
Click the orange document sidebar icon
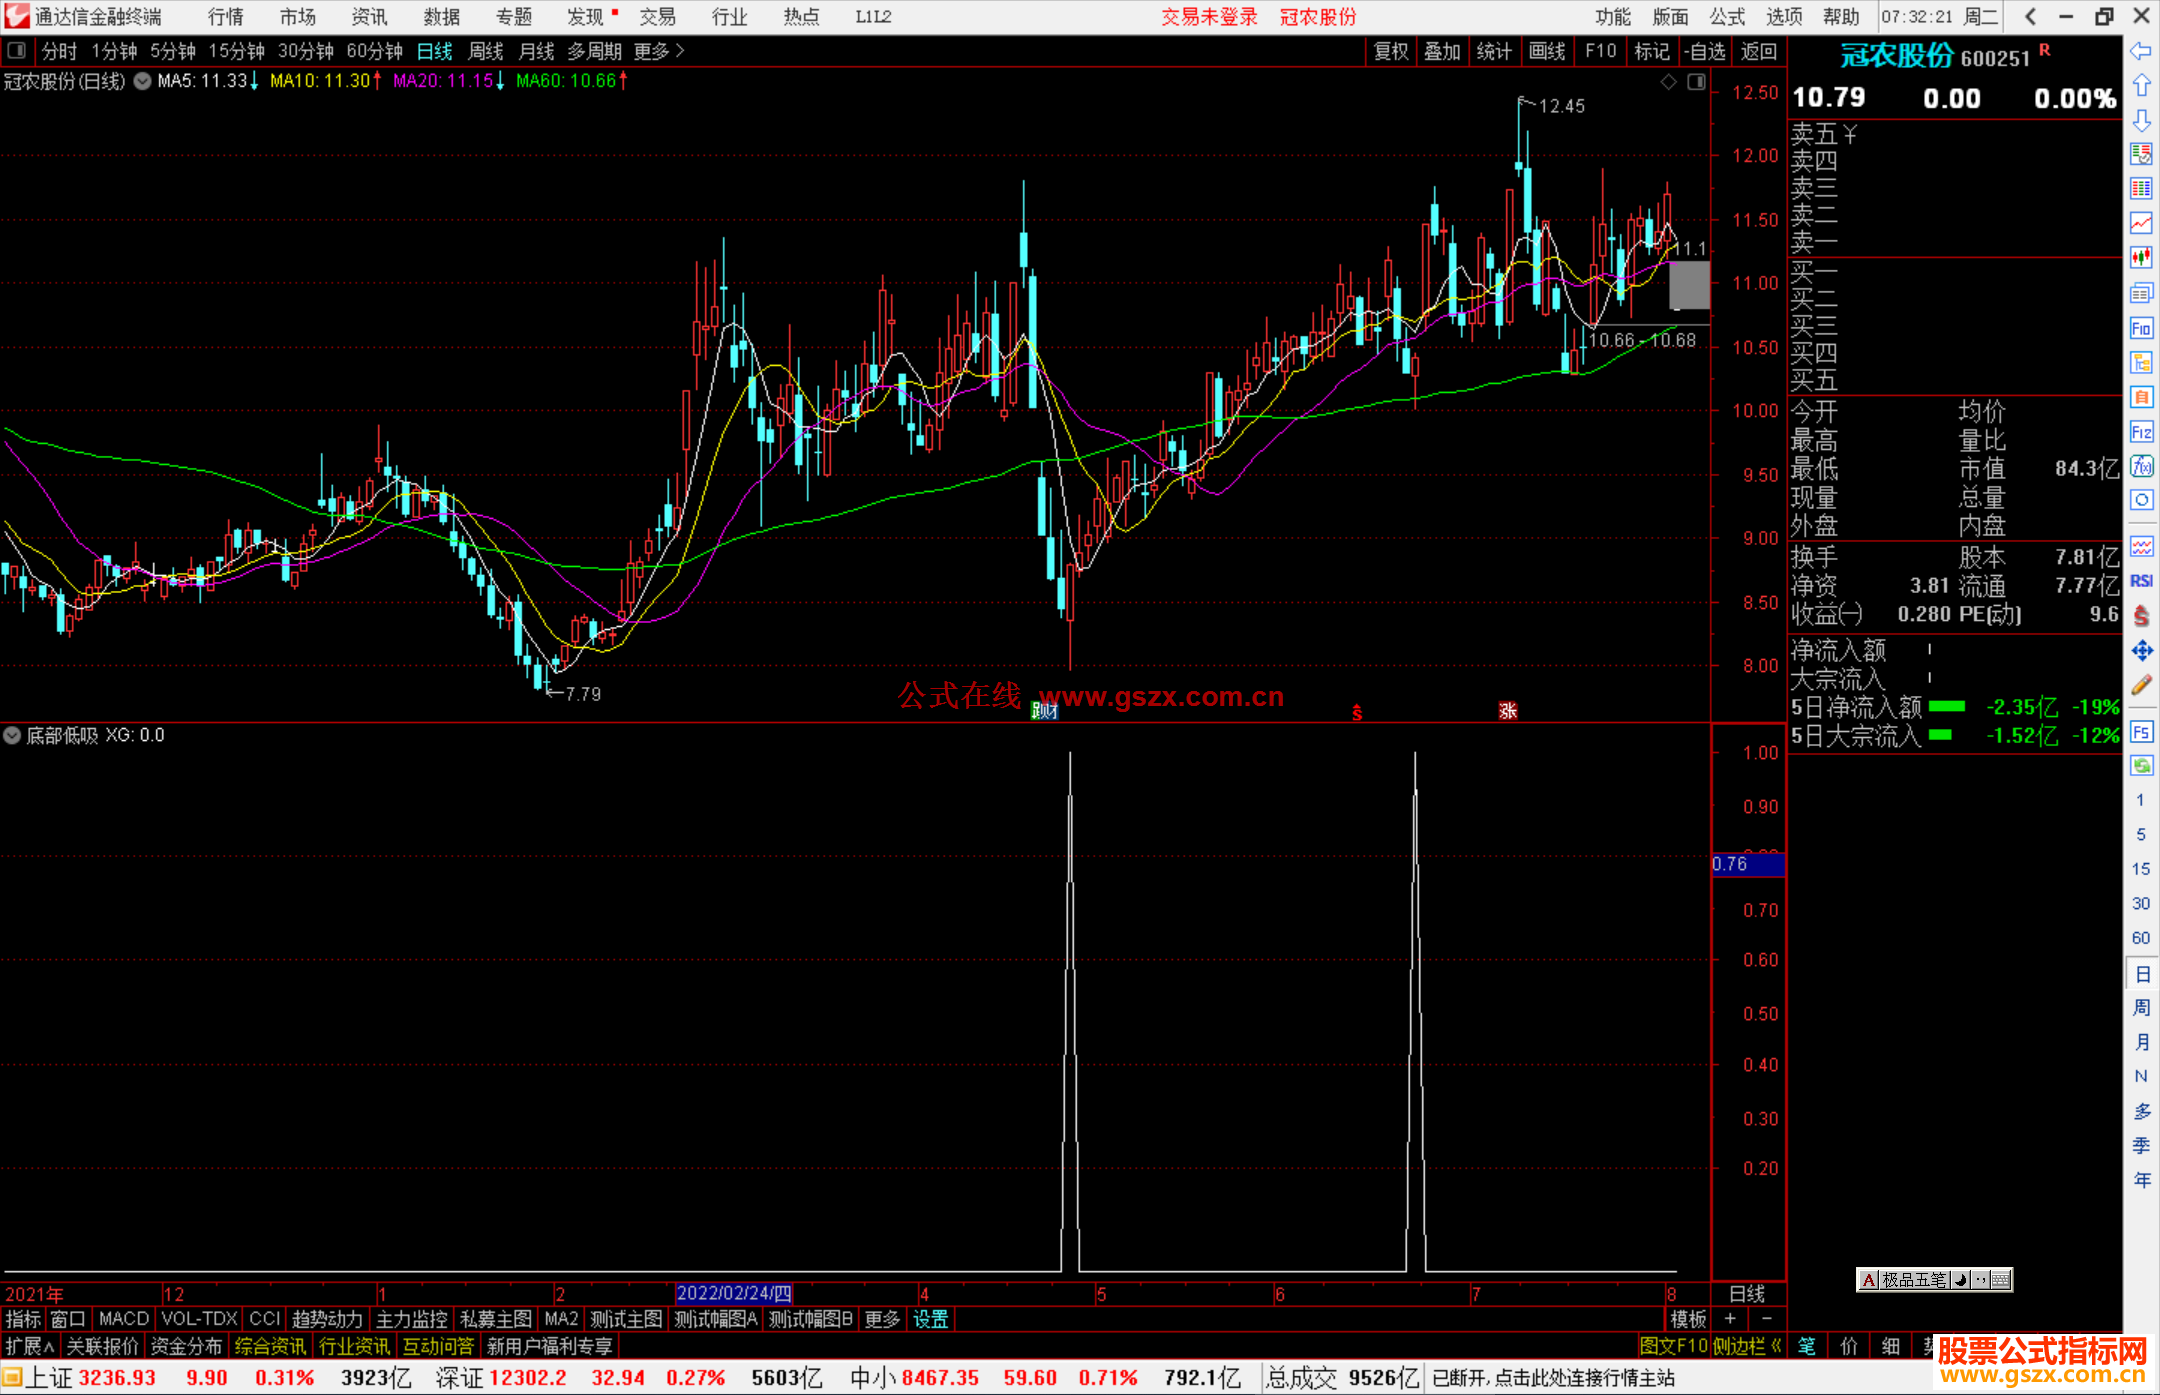point(2141,397)
